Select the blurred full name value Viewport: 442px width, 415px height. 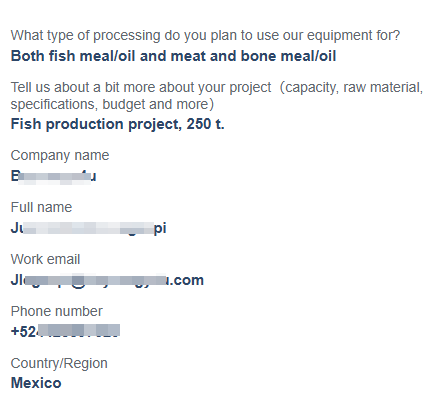[x=89, y=228]
